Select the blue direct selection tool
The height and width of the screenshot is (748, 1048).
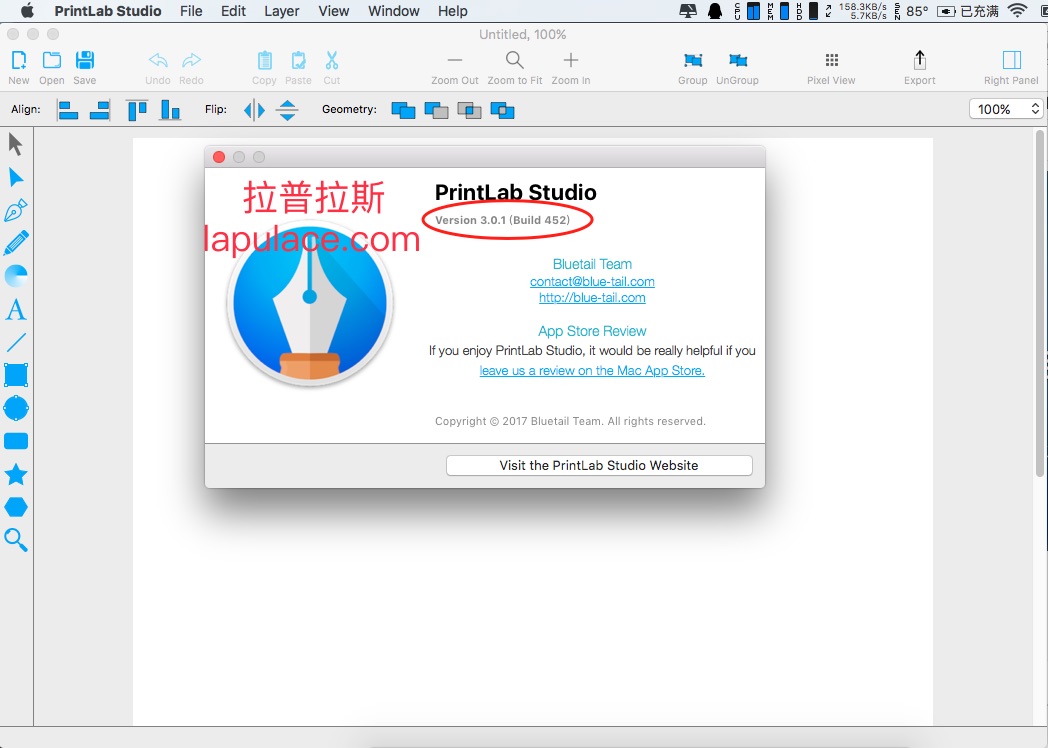coord(16,177)
